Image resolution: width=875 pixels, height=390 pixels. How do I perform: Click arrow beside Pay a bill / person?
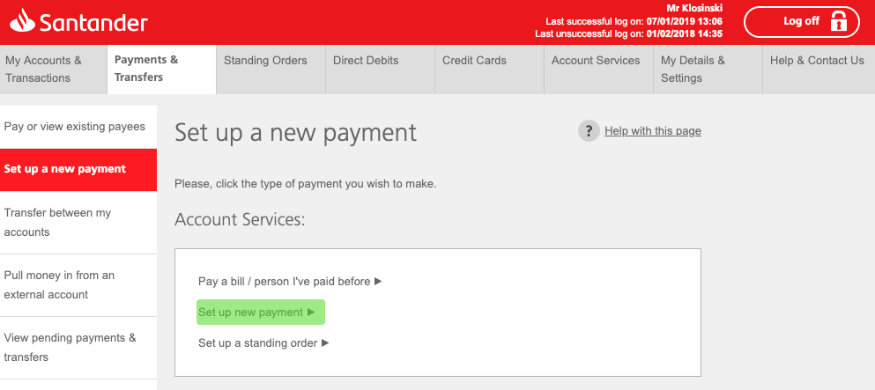click(x=378, y=281)
